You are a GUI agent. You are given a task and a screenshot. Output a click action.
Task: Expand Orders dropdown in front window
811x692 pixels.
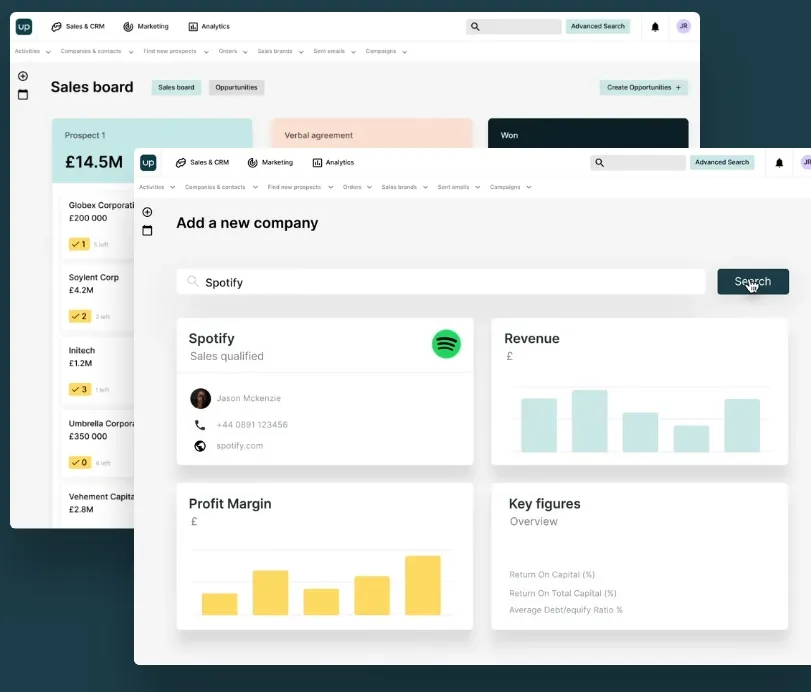click(357, 187)
